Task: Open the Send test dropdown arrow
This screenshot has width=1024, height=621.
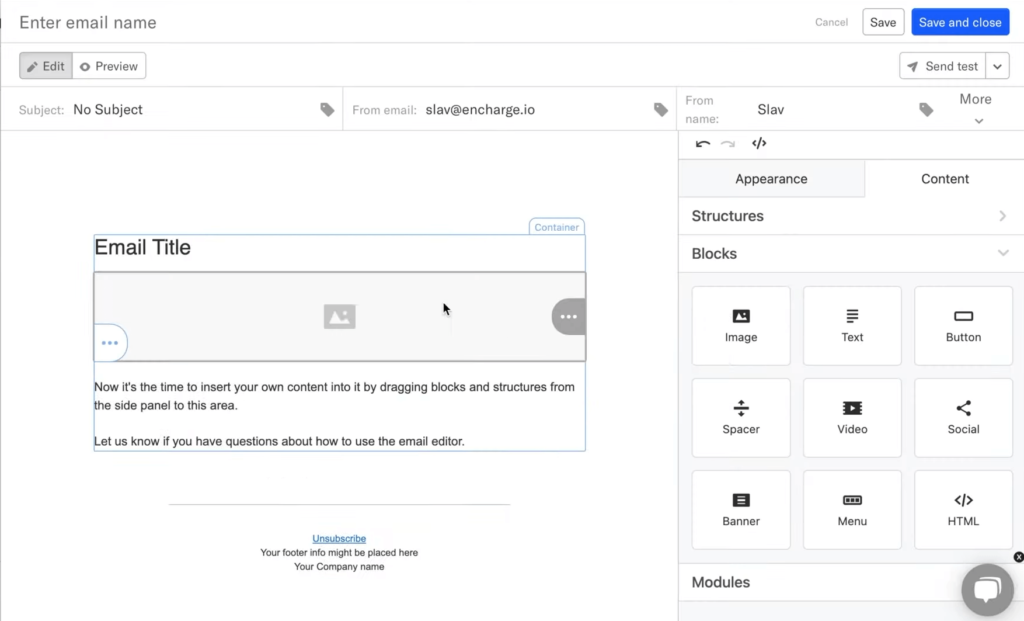Action: coord(997,66)
